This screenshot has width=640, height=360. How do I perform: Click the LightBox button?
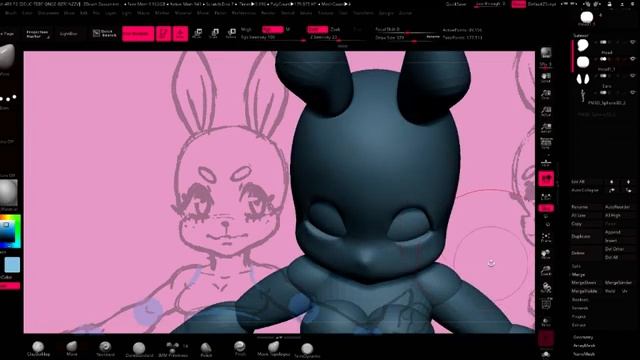coord(69,34)
